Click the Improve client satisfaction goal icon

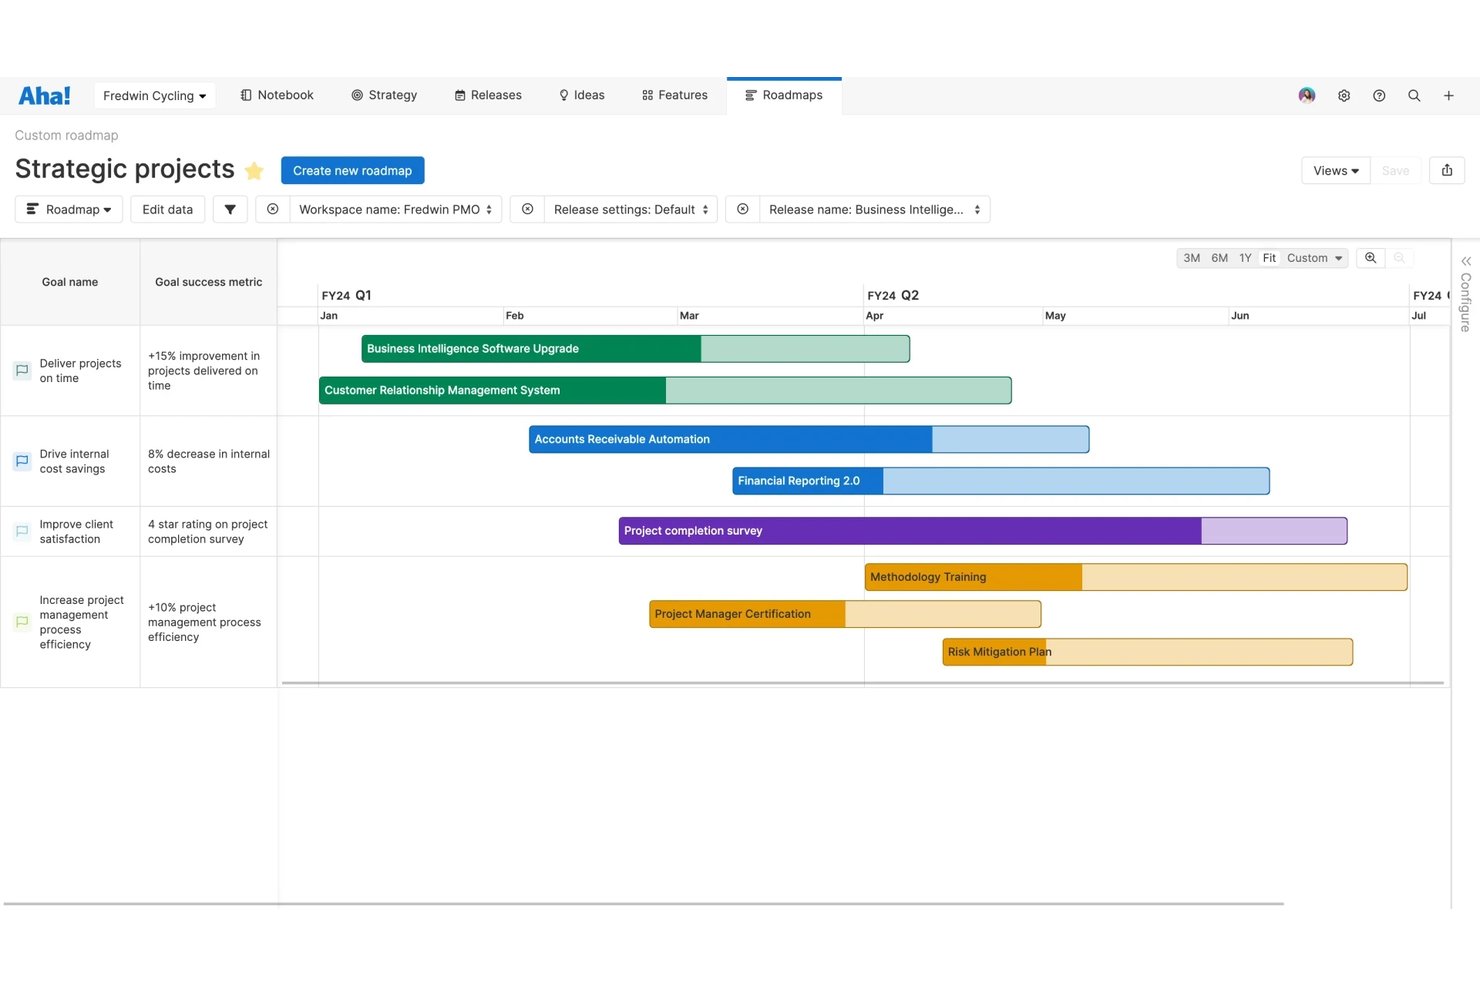(x=22, y=531)
